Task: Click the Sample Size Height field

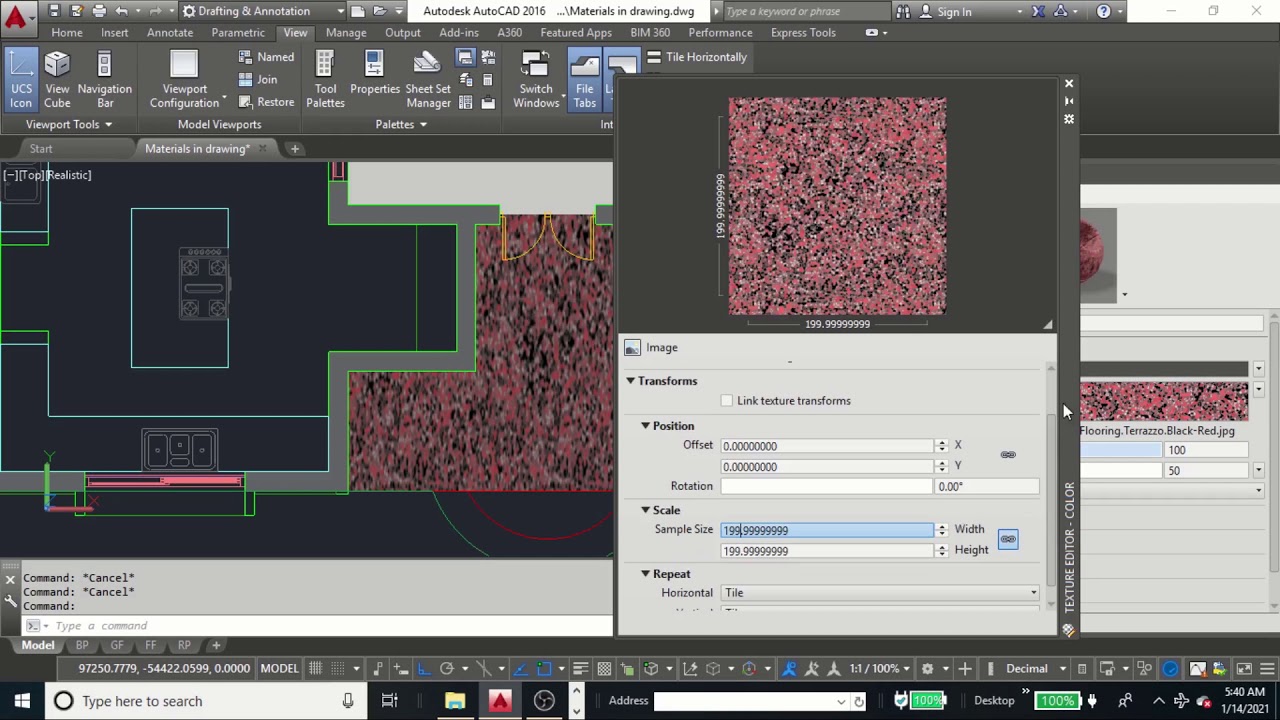Action: point(827,551)
